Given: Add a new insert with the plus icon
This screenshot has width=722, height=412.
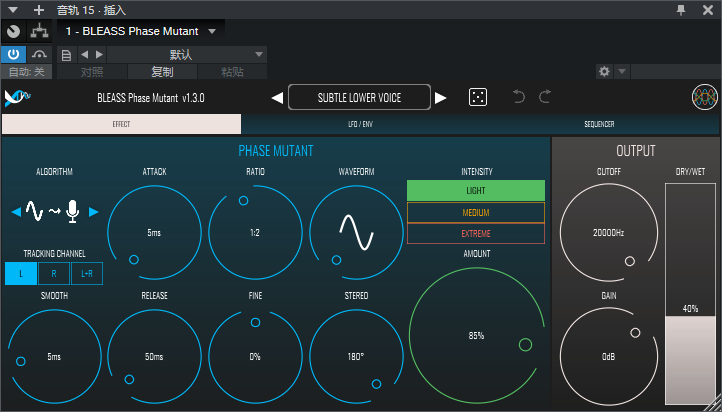Looking at the screenshot, I should point(39,10).
